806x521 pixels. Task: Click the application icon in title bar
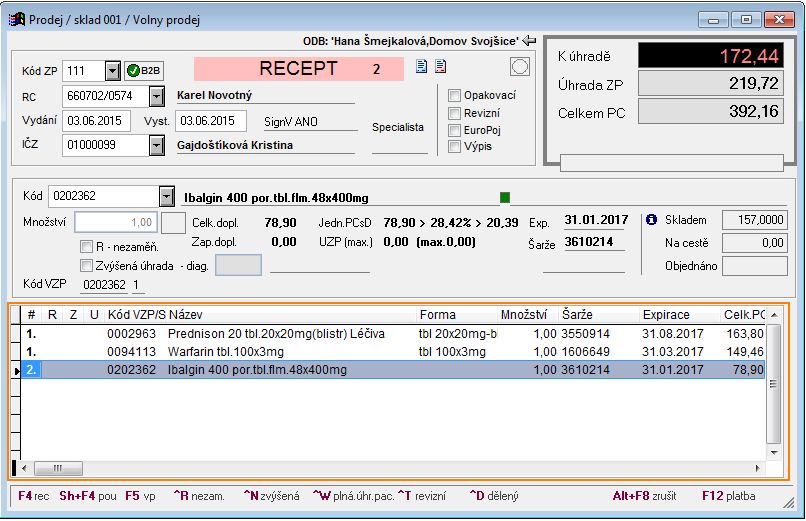pos(17,19)
